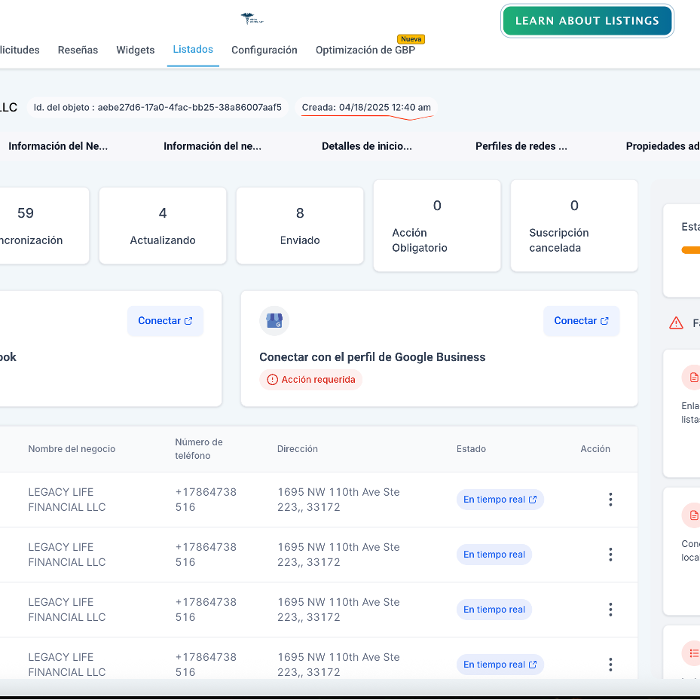Viewport: 700px width, 700px height.
Task: Open the fourth row's 'En tiempo real' external link
Action: pos(500,664)
